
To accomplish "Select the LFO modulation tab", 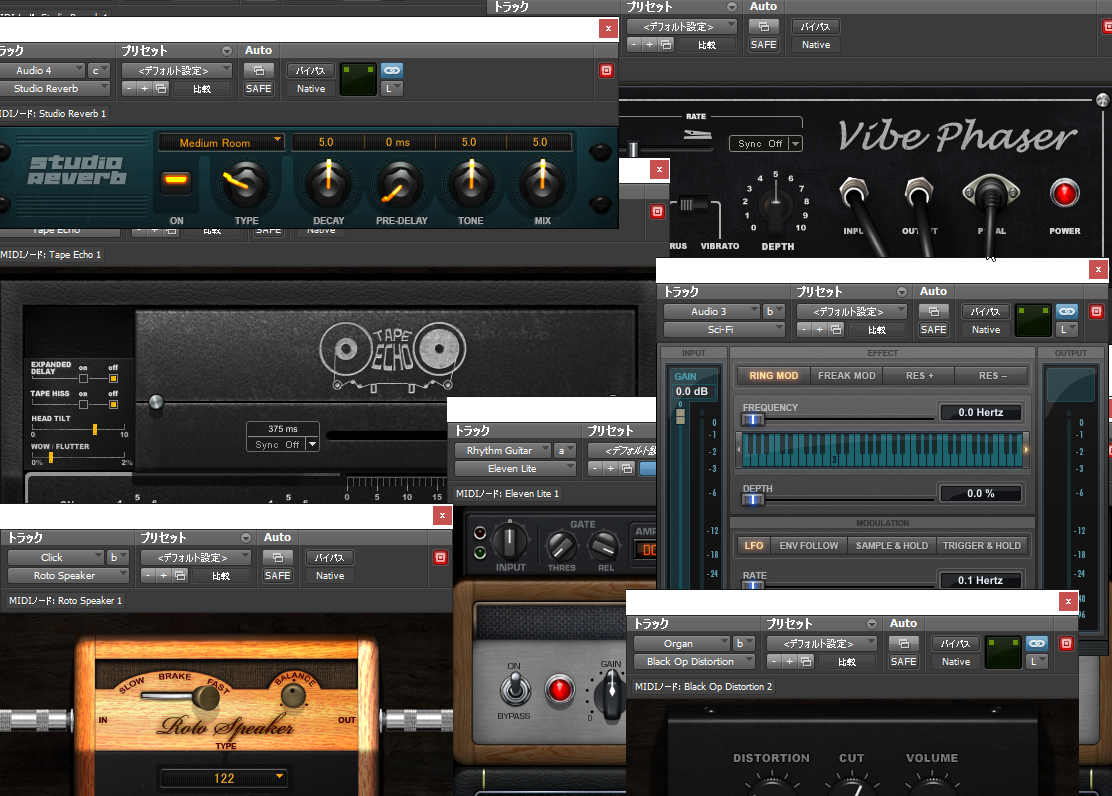I will (754, 546).
